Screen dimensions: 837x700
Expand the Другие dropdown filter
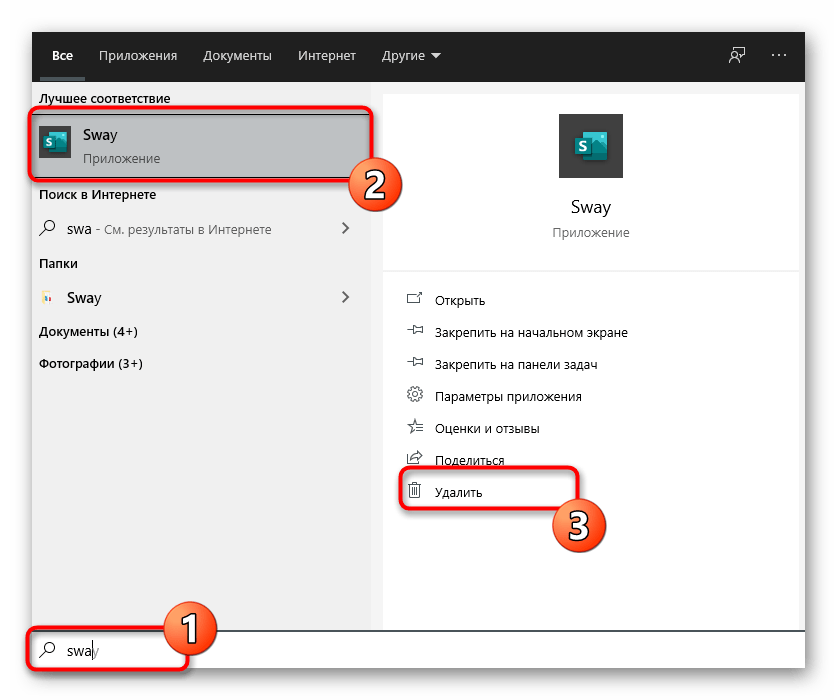point(411,56)
